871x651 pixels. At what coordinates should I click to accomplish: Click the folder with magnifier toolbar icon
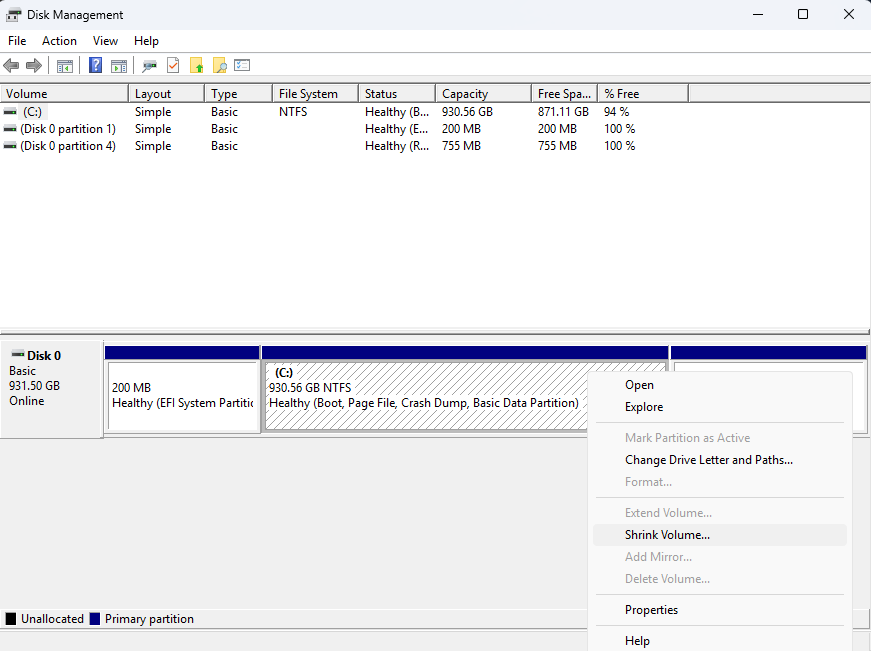(219, 65)
